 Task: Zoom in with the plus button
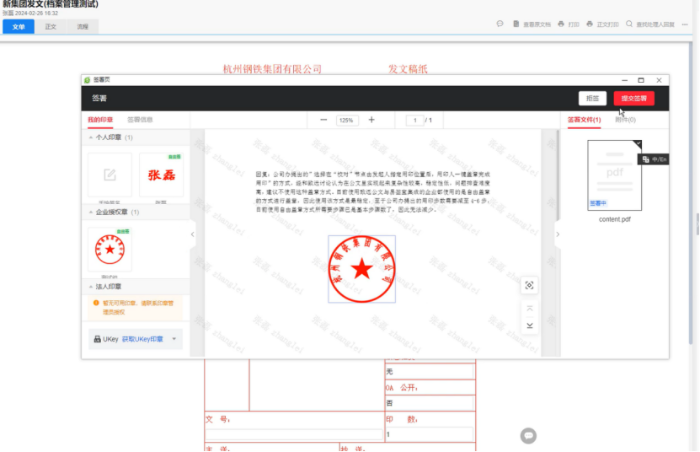[371, 120]
